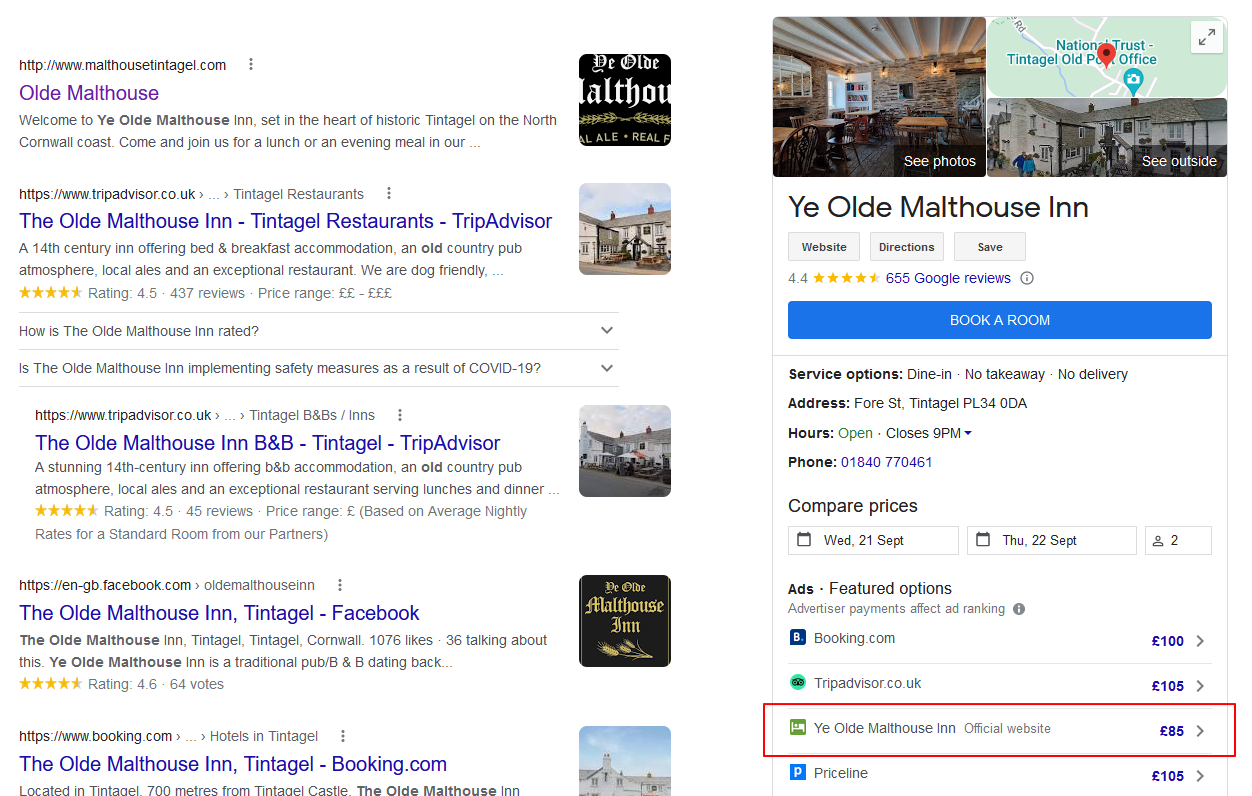The width and height of the screenshot is (1252, 796).
Task: Save Ye Olde Malthouse Inn
Action: (990, 247)
